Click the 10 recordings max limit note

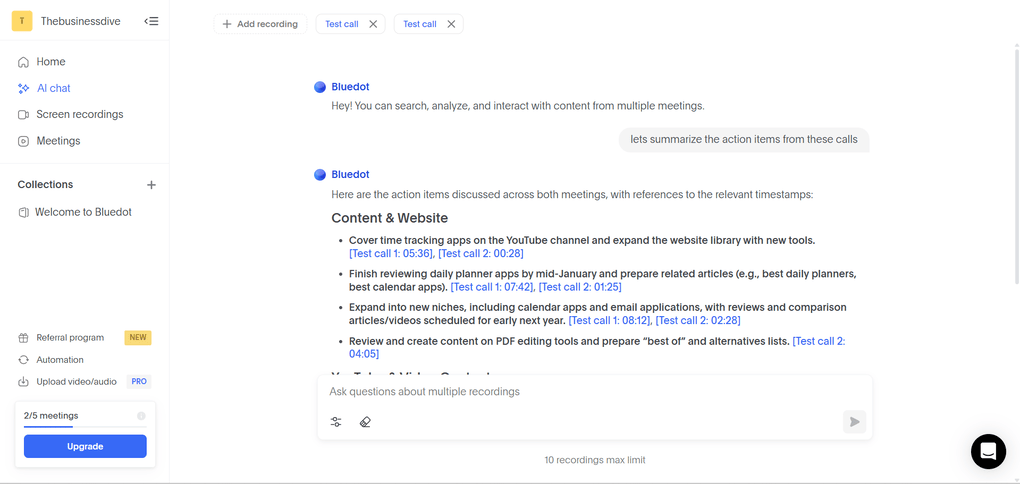[x=595, y=460]
